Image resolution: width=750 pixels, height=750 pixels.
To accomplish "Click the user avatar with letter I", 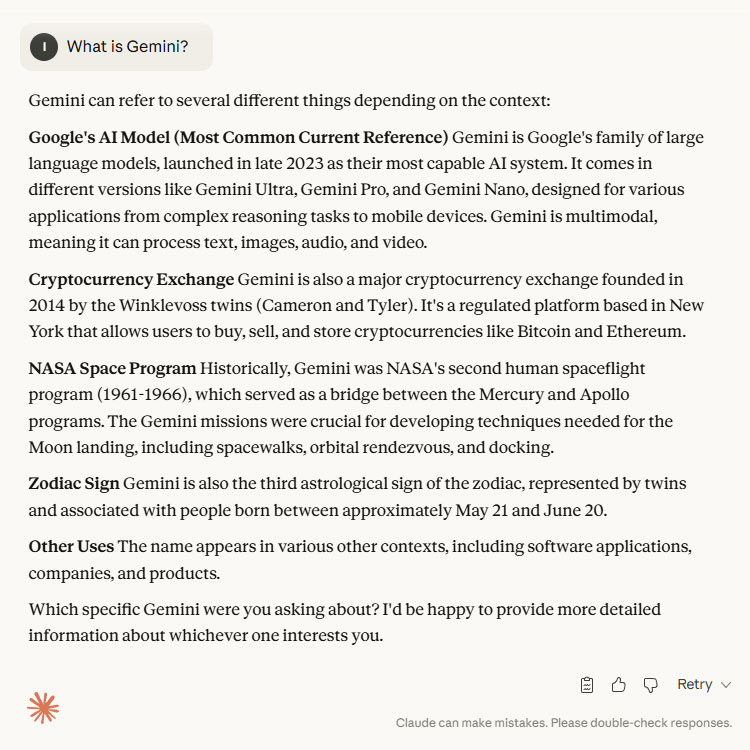I will pos(44,46).
